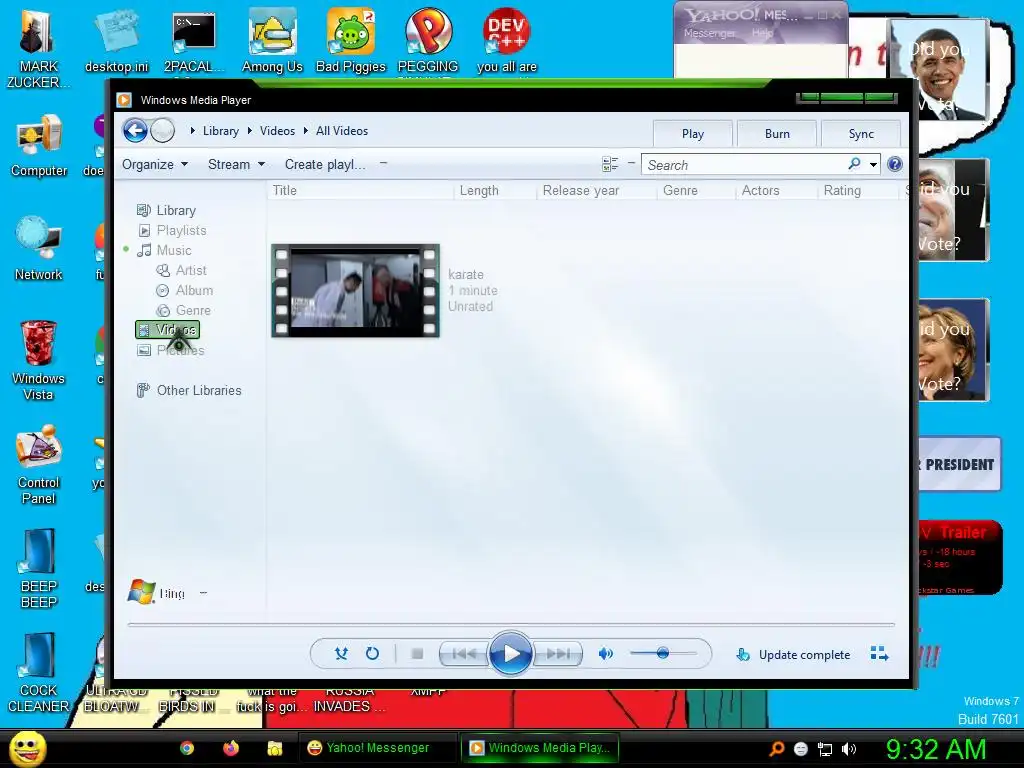Click the Previous track button
Image resolution: width=1024 pixels, height=768 pixels.
(464, 654)
